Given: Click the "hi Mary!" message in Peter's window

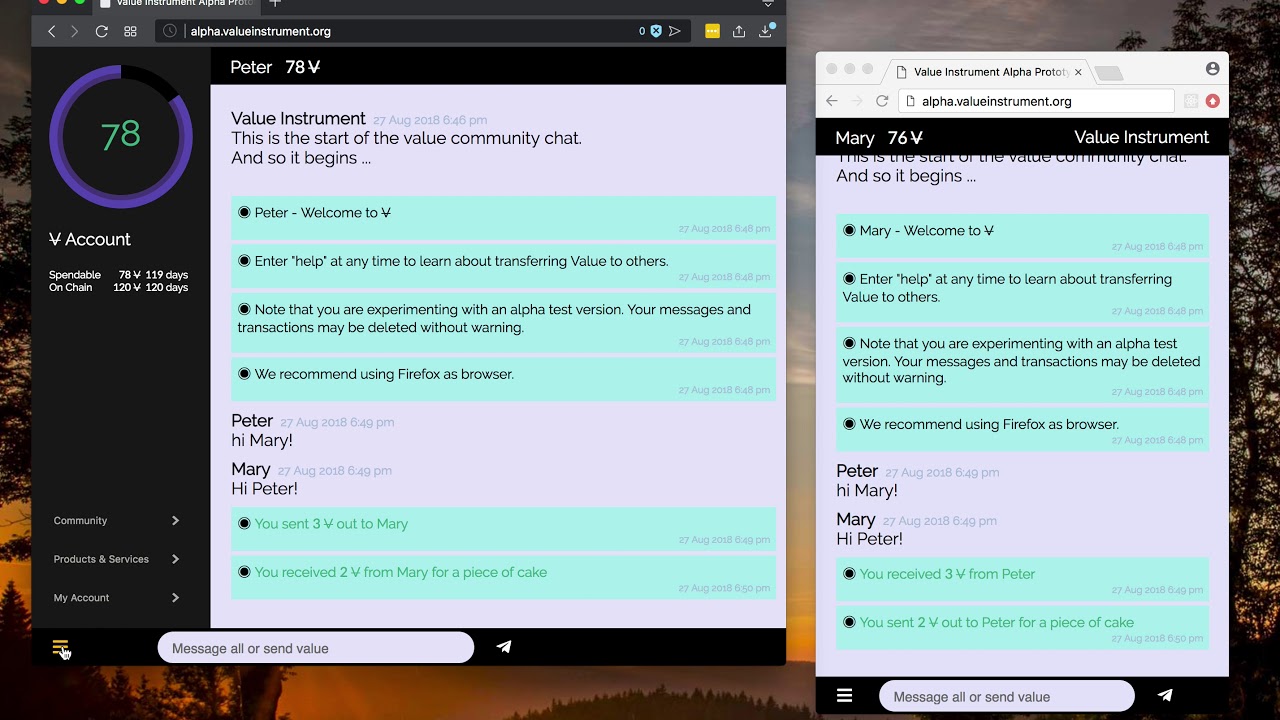Looking at the screenshot, I should [x=262, y=440].
